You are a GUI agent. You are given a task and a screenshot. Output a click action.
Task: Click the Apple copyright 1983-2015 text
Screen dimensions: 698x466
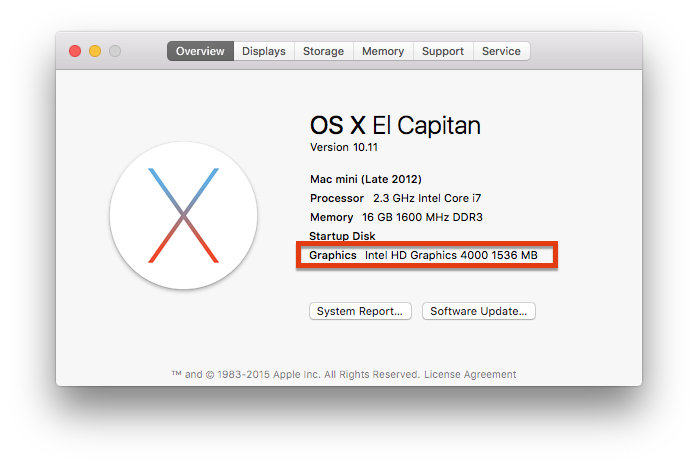point(296,374)
